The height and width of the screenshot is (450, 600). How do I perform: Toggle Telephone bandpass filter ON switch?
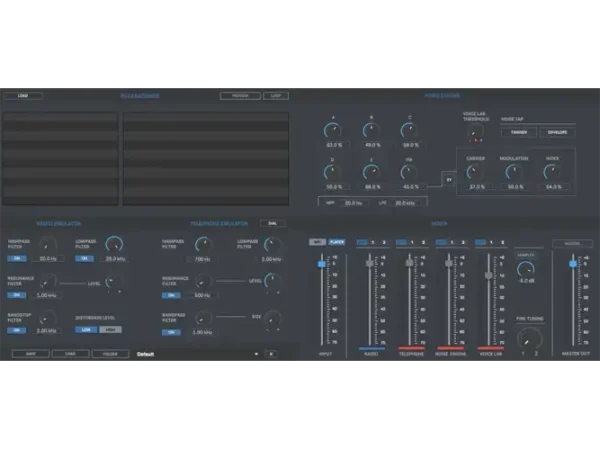[171, 332]
